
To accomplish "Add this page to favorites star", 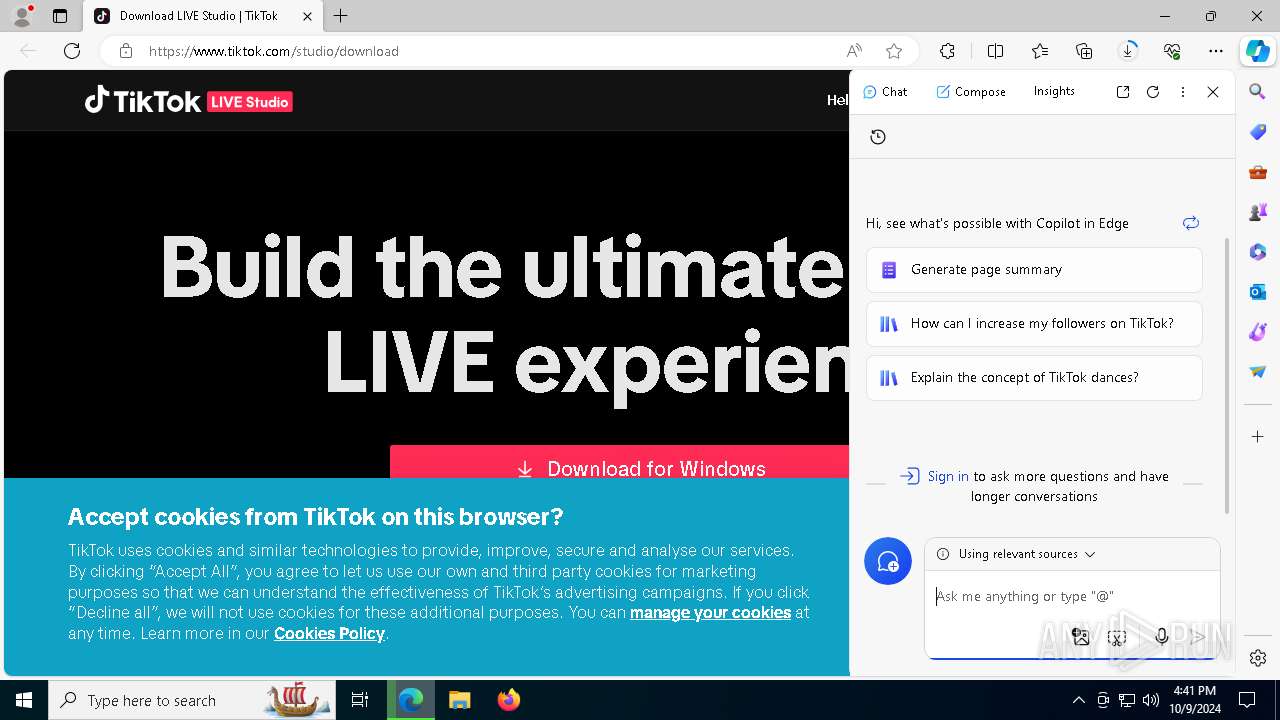I will point(894,51).
